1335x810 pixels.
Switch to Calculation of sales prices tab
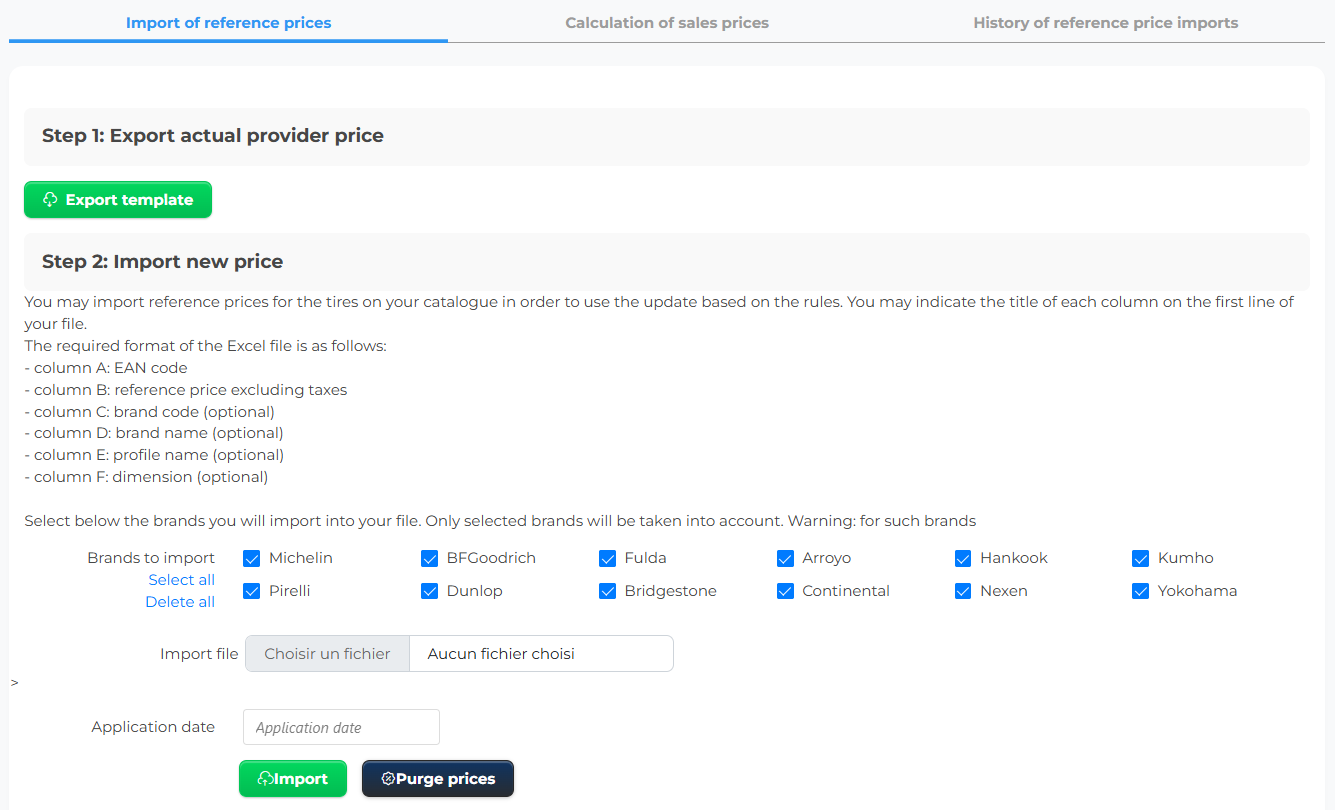(667, 22)
